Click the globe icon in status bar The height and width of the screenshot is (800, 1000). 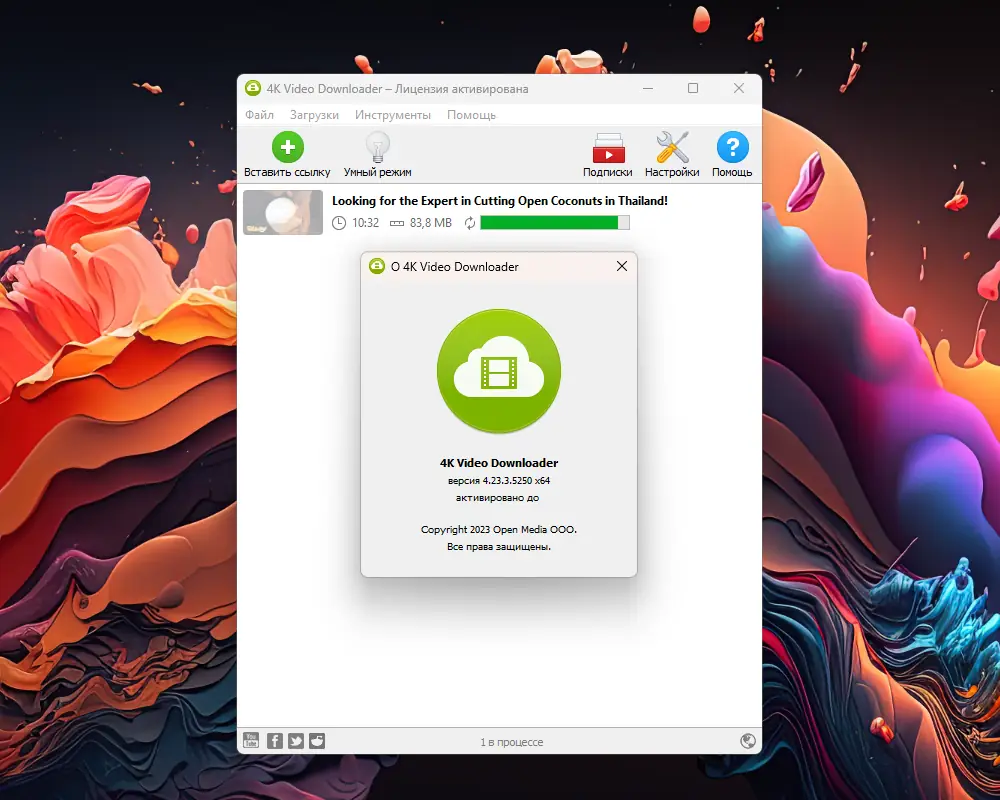tap(748, 741)
